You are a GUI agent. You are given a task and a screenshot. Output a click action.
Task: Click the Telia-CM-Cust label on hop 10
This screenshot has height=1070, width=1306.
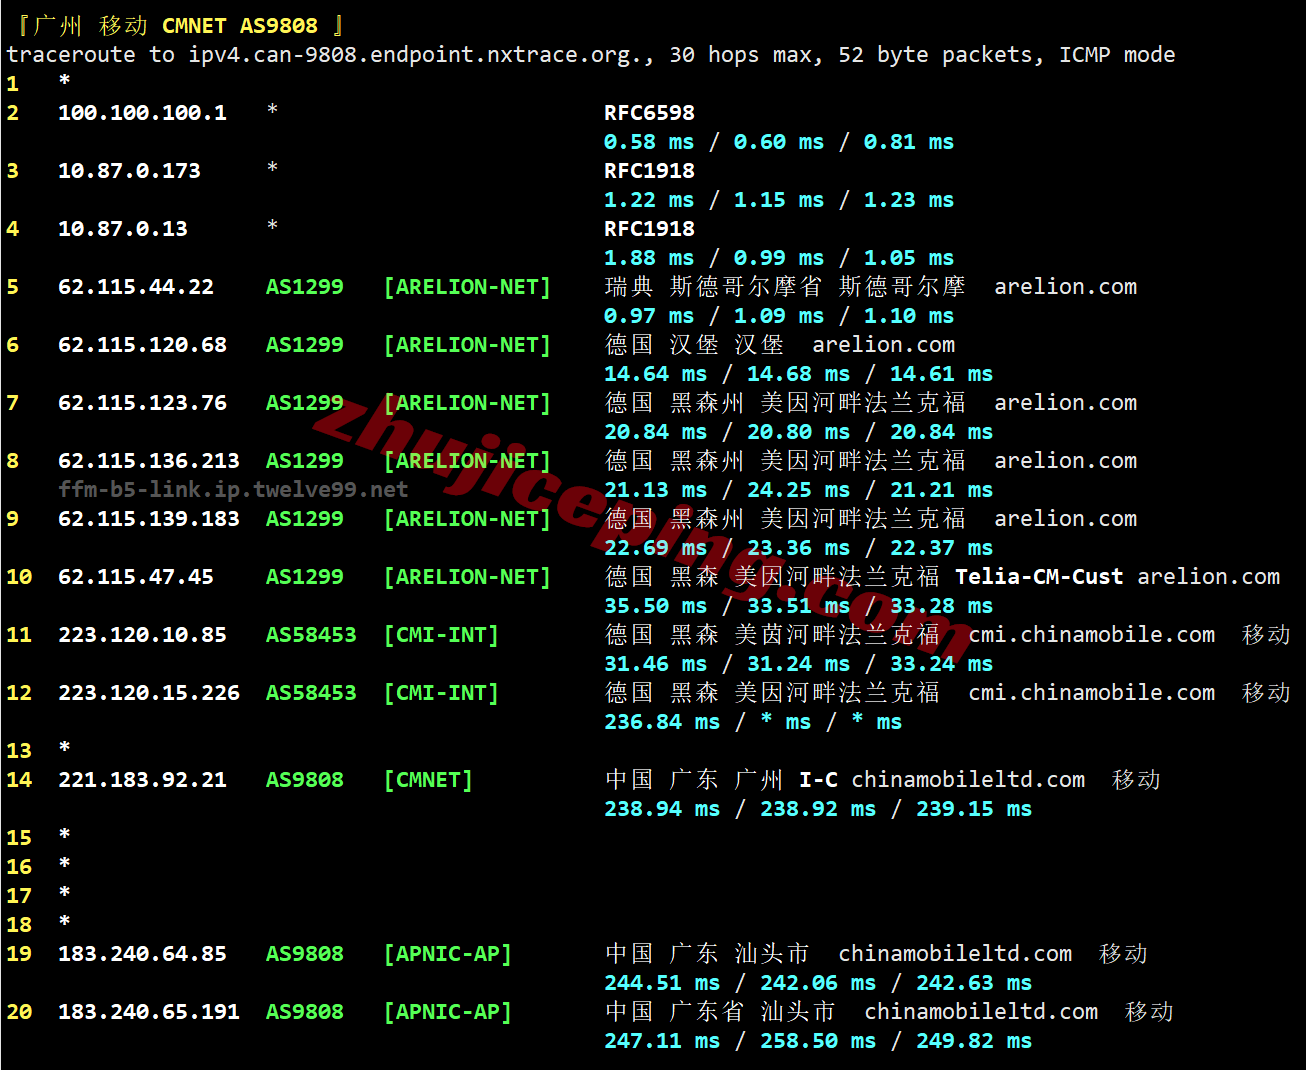1039,577
